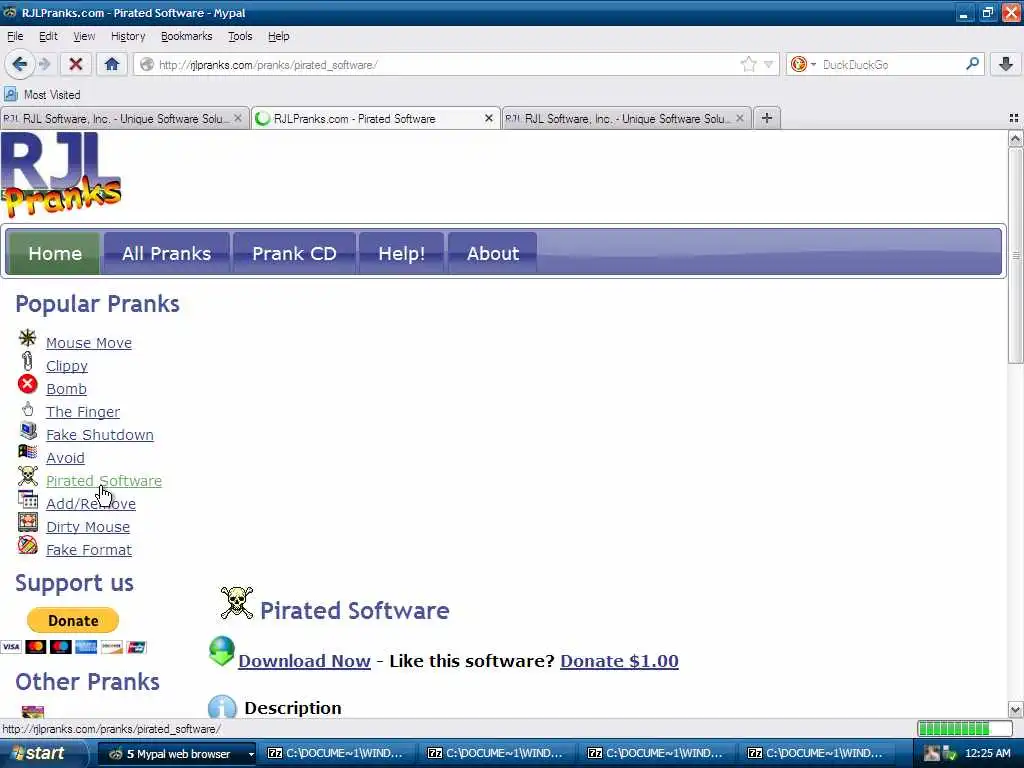
Task: Click the skull icon beside Pirated Software link
Action: (x=27, y=475)
